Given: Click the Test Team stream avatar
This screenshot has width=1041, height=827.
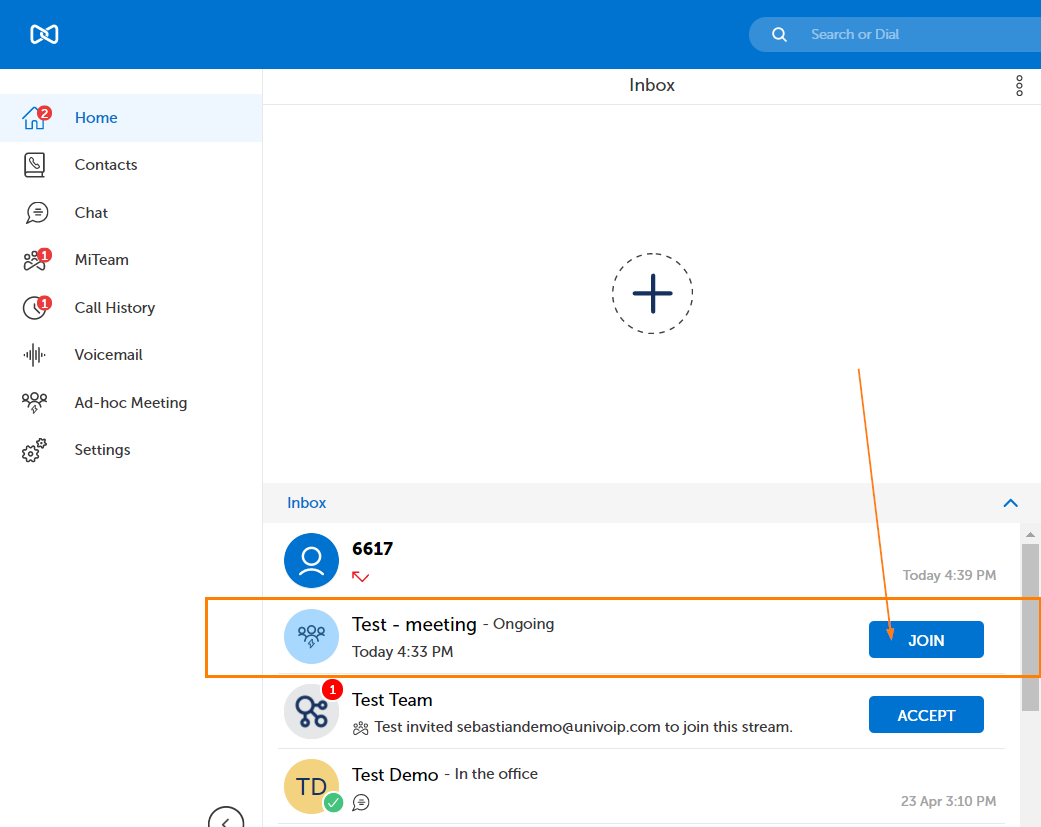Looking at the screenshot, I should (x=311, y=712).
